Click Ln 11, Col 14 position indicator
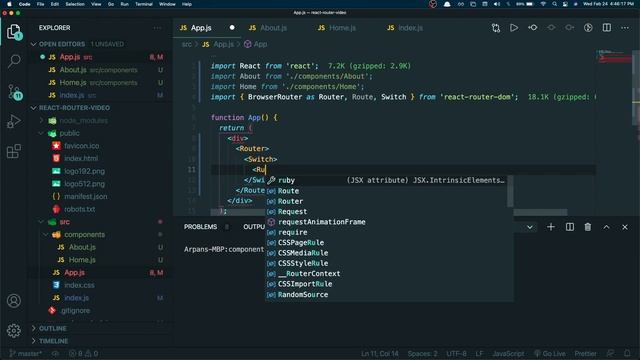640x360 pixels. [x=379, y=353]
